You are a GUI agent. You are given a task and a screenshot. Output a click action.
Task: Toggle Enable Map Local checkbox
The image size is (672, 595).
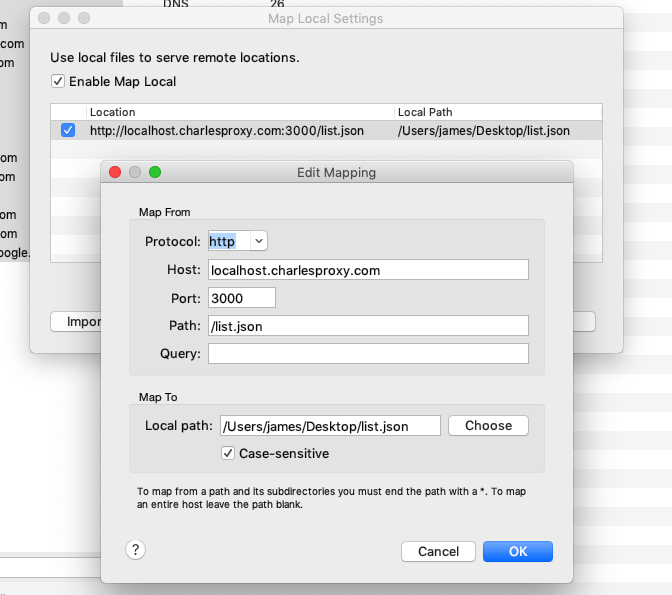pos(58,81)
